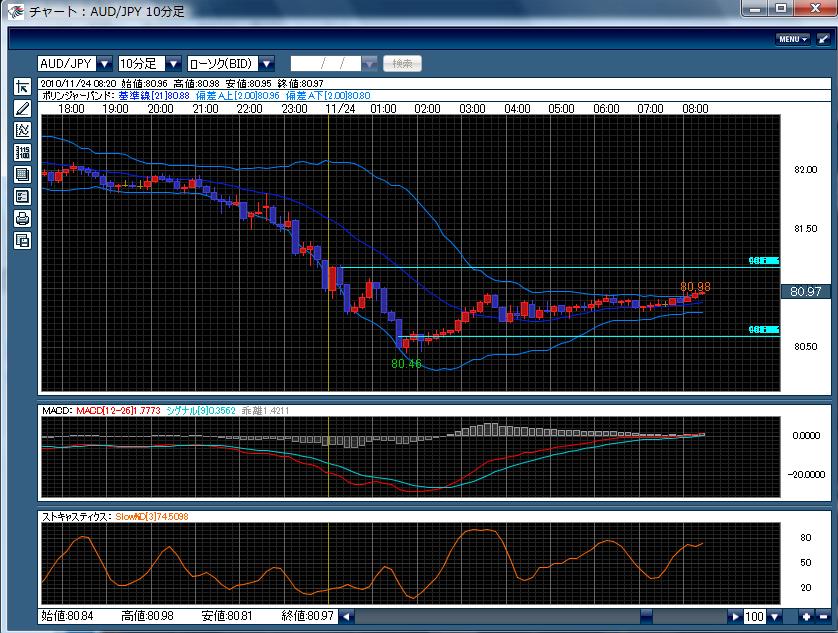Zoom in with the plus button
The width and height of the screenshot is (838, 633).
[806, 616]
